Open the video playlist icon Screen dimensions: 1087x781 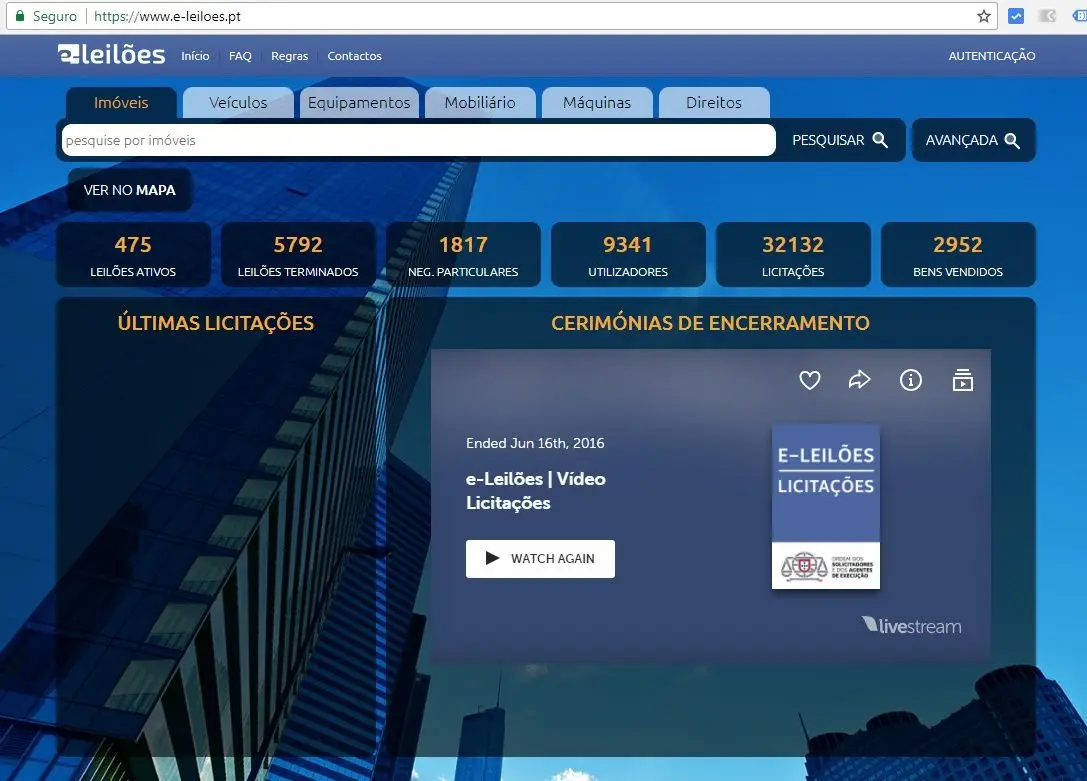point(962,380)
